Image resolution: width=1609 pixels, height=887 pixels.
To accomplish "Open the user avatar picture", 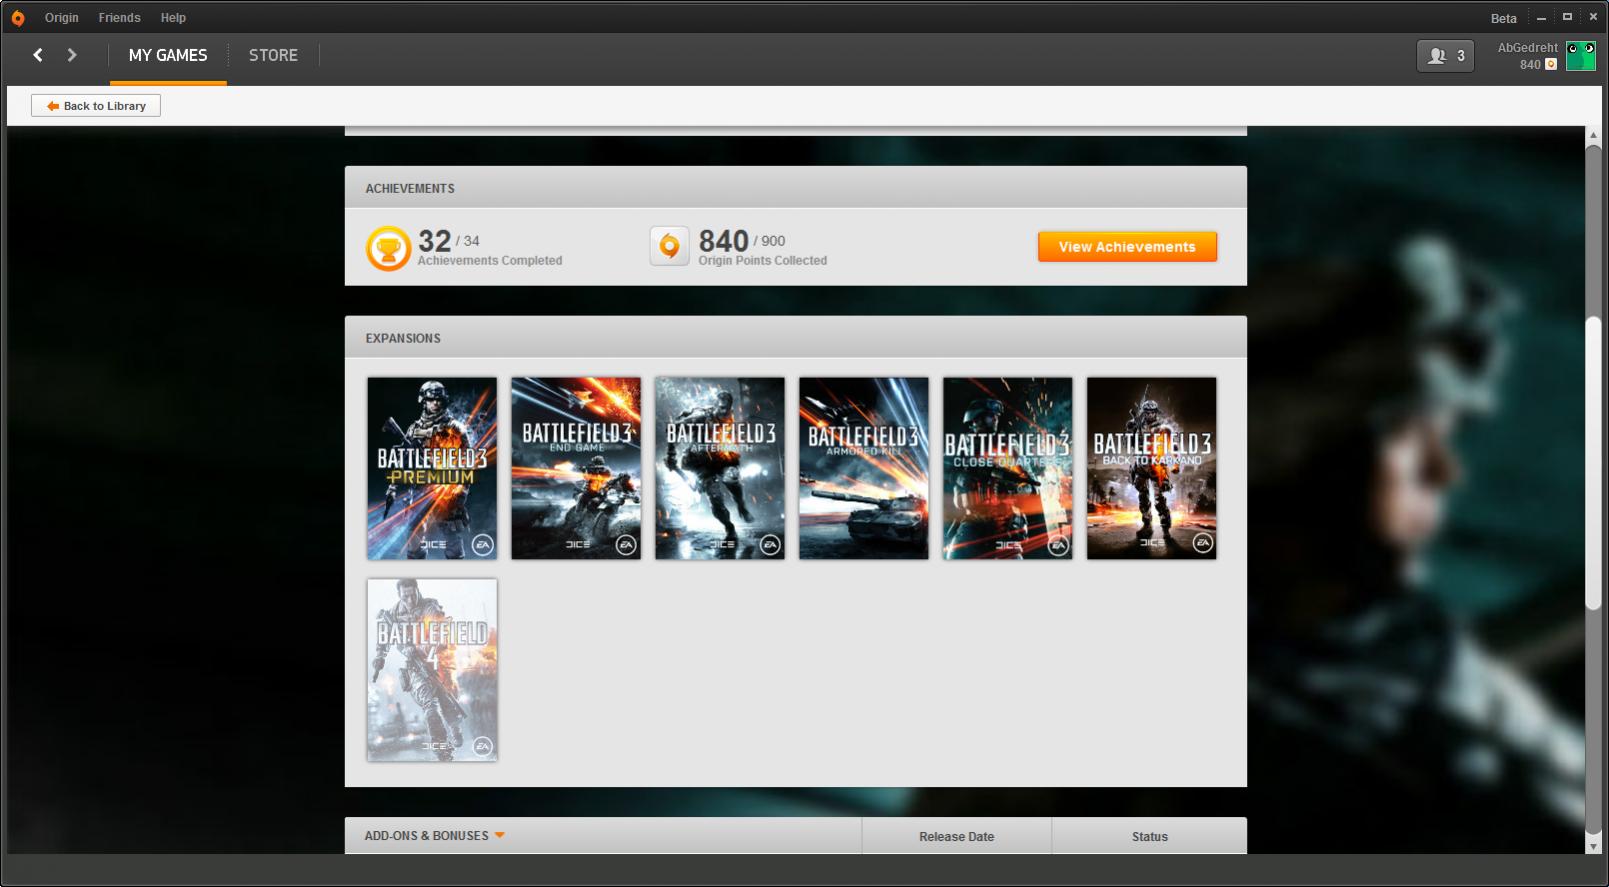I will tap(1581, 56).
